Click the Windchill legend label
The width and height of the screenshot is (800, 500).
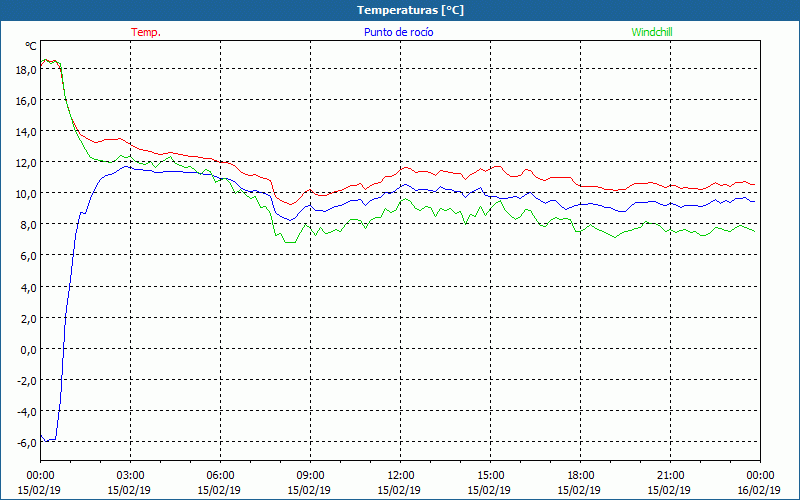[652, 32]
